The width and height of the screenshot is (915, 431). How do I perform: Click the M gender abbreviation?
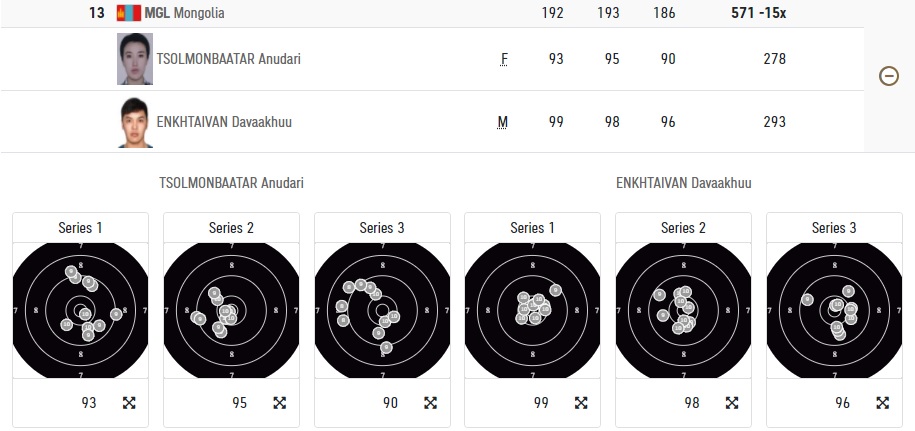click(503, 122)
